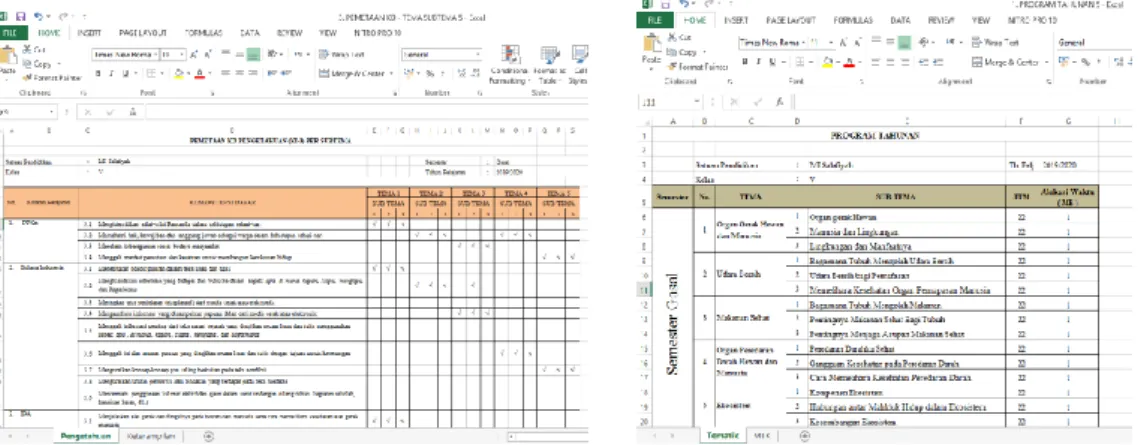Click Borders icon in right Excel window

click(x=798, y=62)
